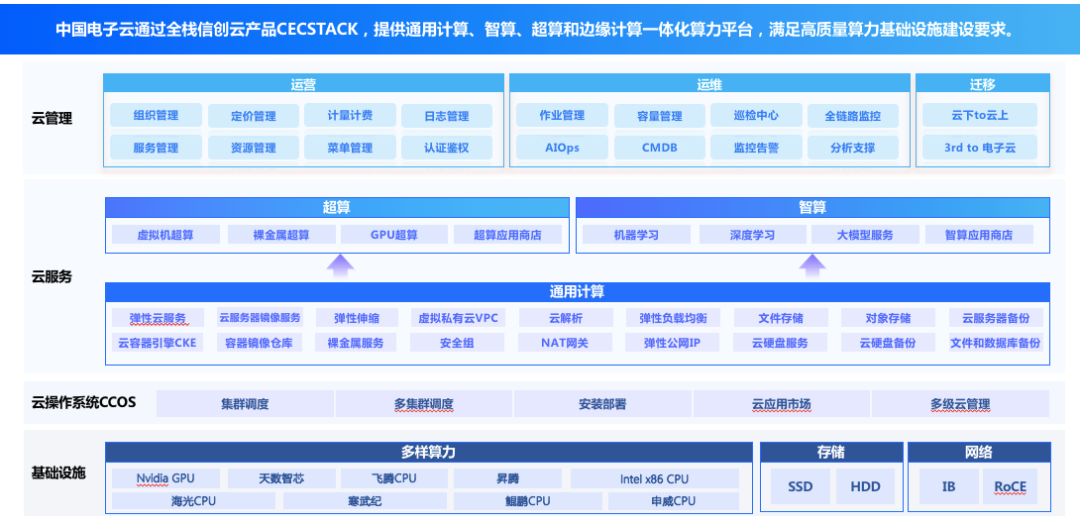Click the 巡检中心 box
This screenshot has width=1080, height=524.
[756, 116]
